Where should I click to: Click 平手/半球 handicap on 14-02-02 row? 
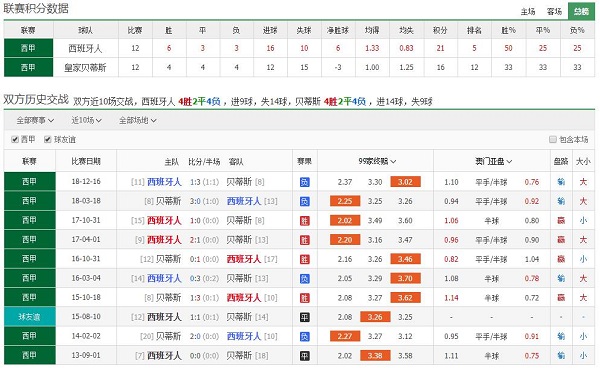[491, 337]
